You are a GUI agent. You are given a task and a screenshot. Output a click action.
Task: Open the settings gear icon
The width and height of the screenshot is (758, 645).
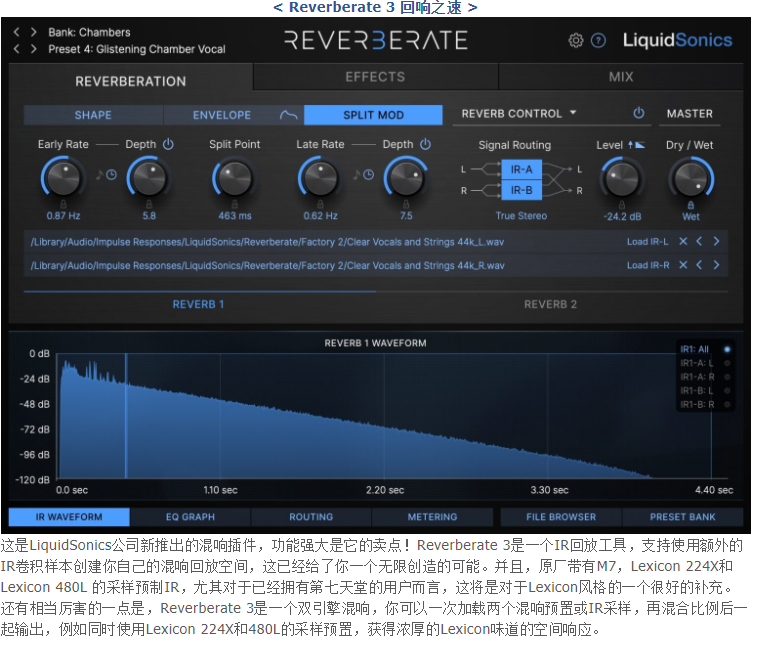pos(576,41)
